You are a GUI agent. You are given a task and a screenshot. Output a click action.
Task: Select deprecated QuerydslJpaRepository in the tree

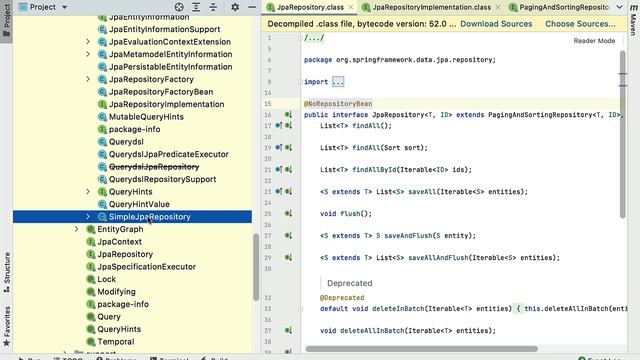[154, 167]
